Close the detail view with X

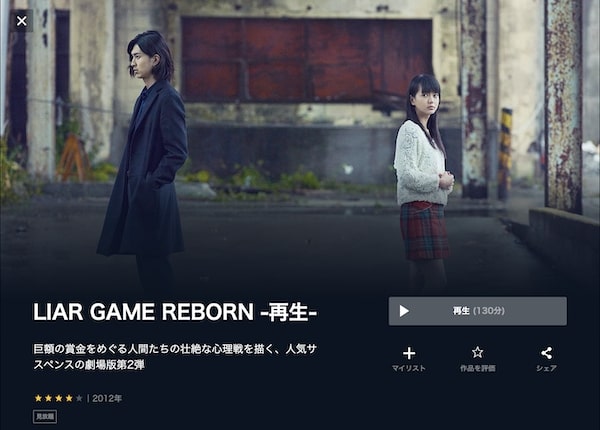21,21
